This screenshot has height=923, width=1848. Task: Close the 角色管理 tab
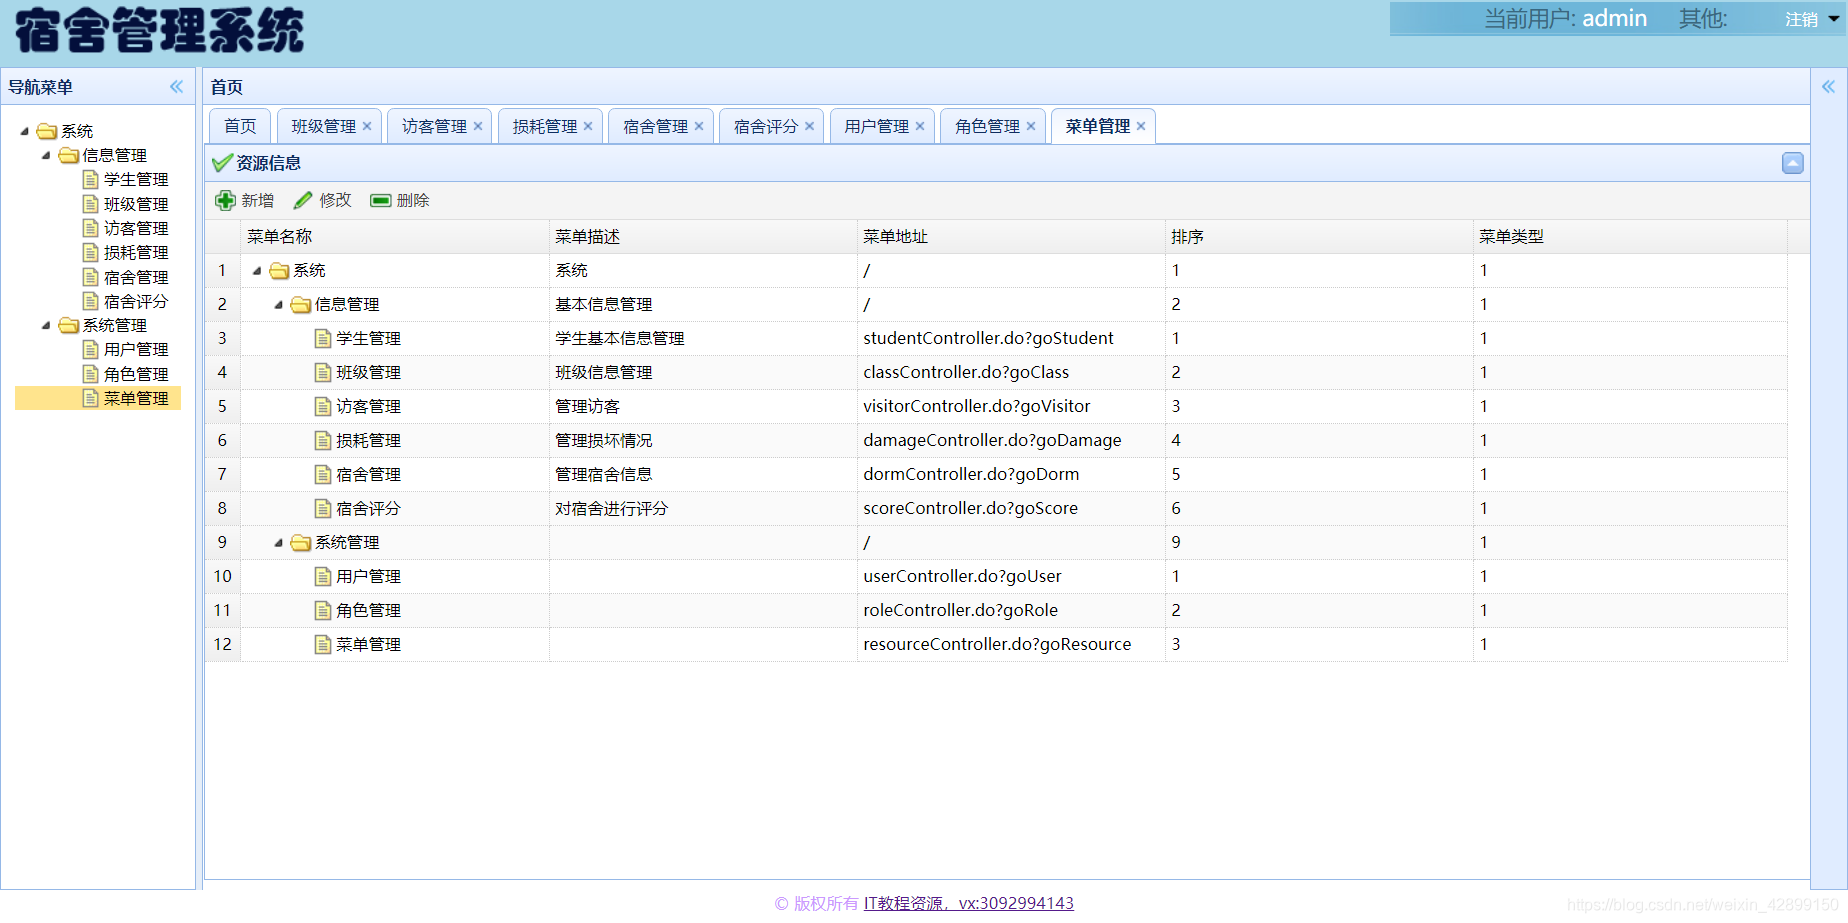tap(1031, 126)
